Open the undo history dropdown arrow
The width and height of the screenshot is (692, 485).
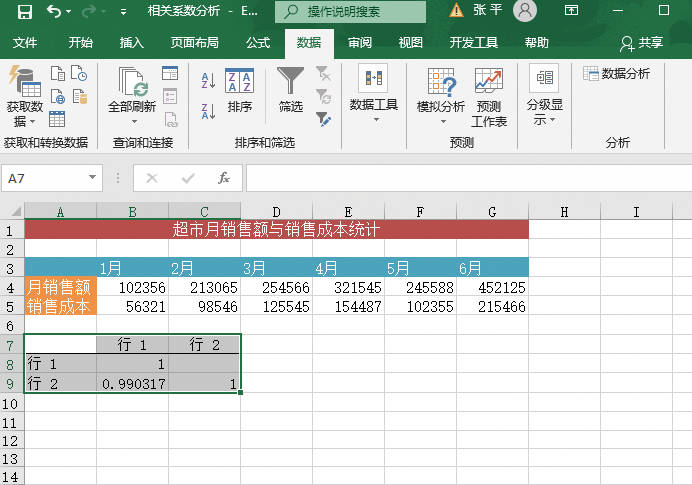(x=68, y=11)
